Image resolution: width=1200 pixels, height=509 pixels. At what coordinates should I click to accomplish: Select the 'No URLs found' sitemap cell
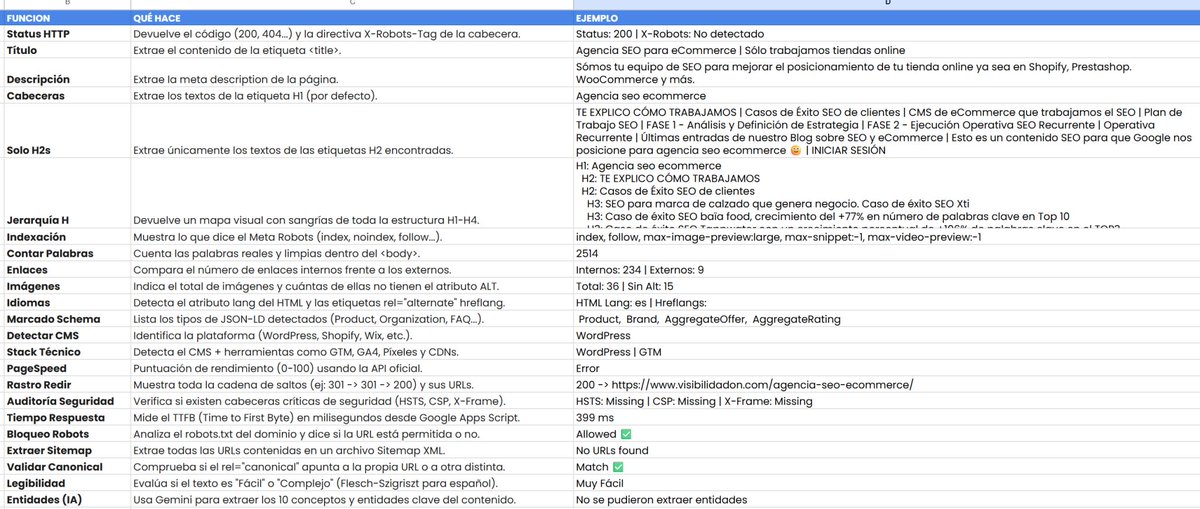(886, 450)
